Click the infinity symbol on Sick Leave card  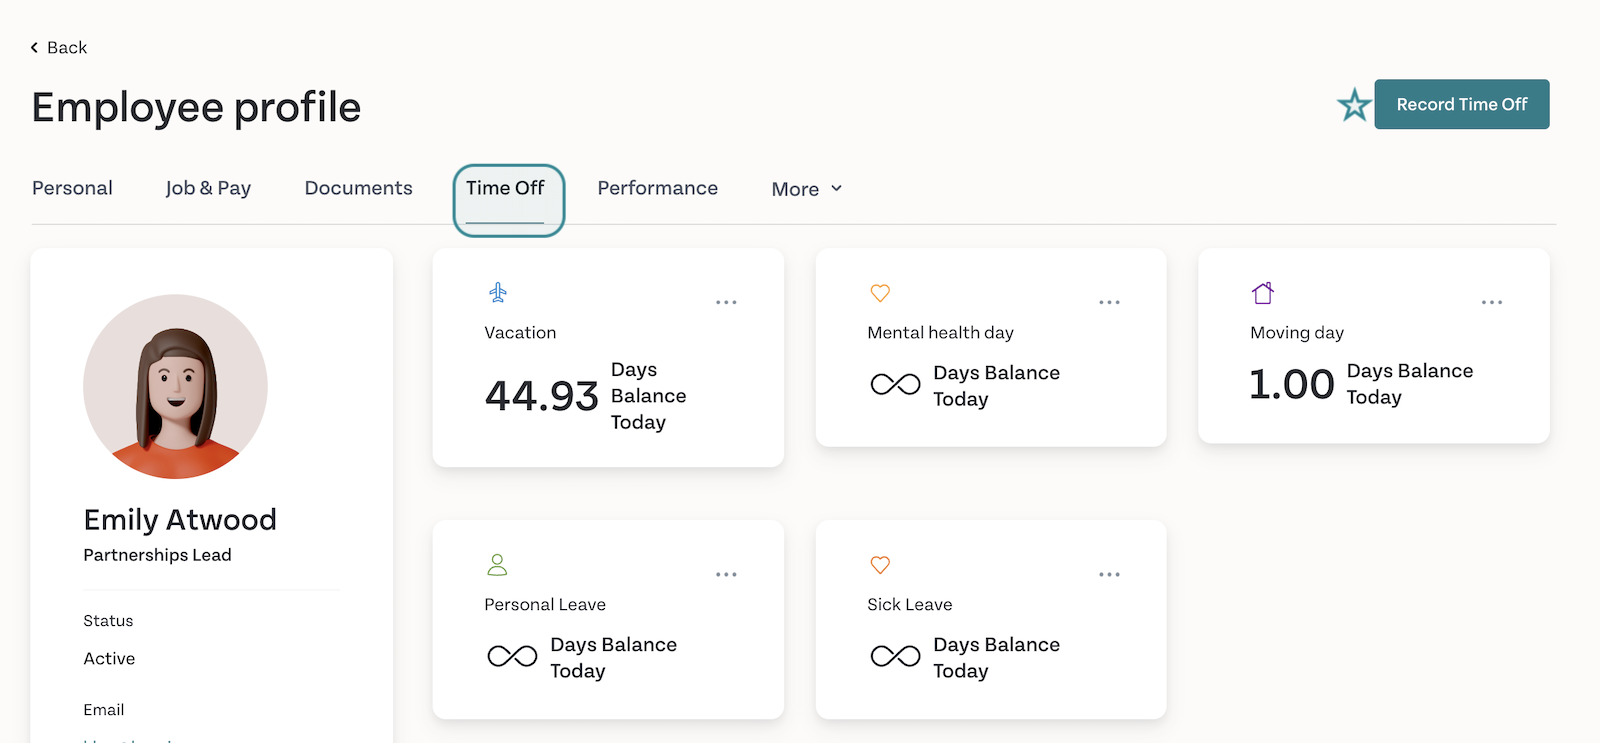pyautogui.click(x=895, y=656)
